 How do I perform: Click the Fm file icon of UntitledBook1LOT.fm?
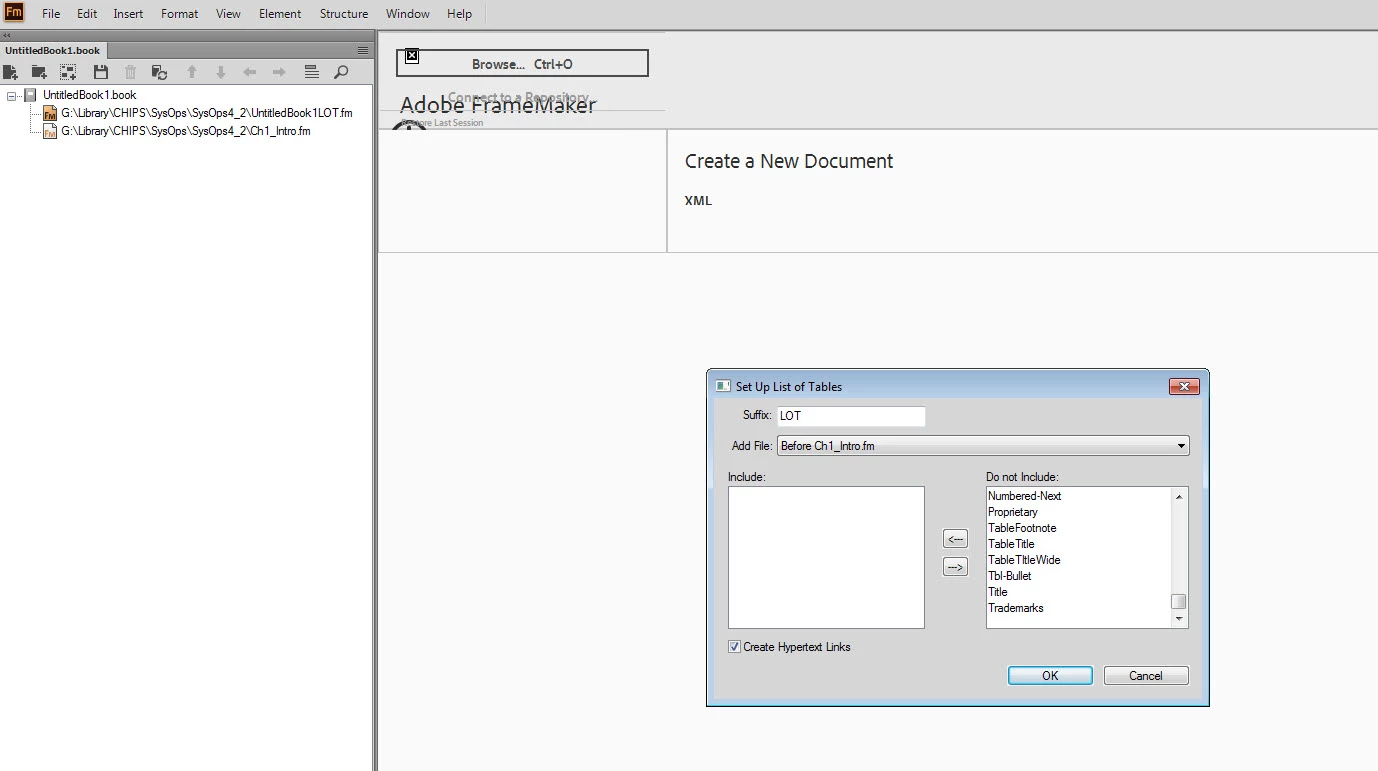[x=50, y=113]
